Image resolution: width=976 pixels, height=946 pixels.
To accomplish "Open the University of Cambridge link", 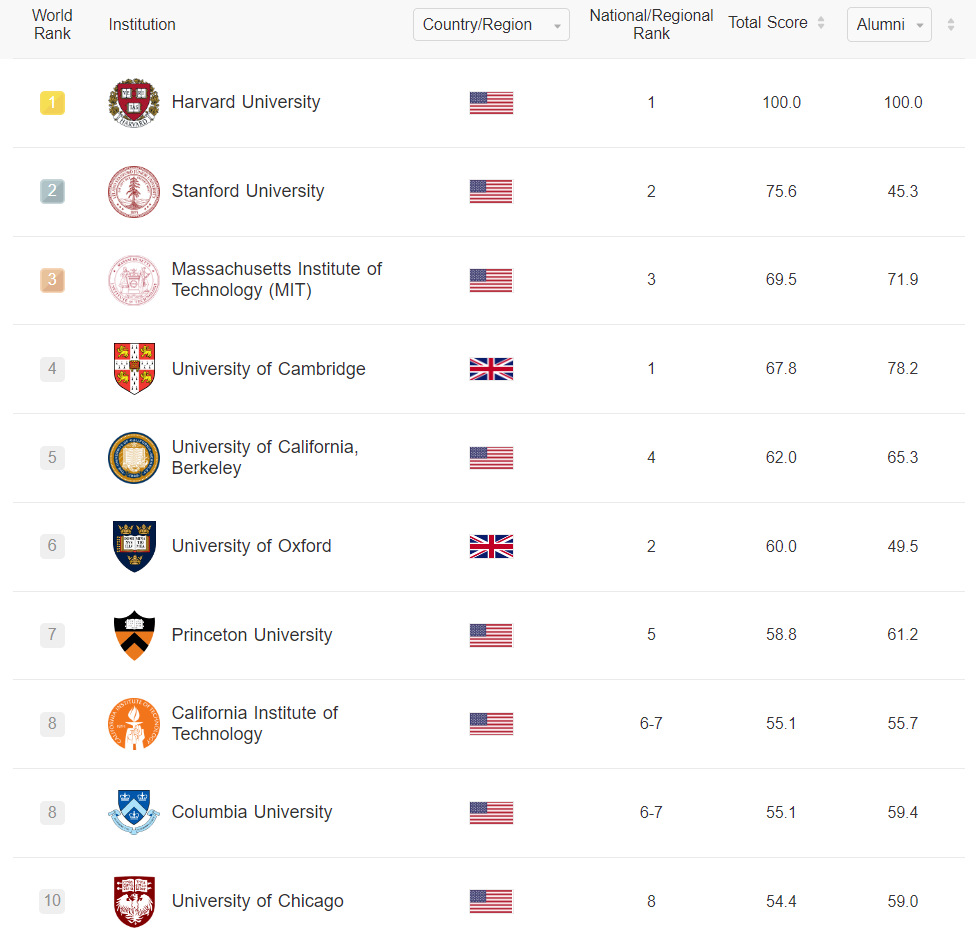I will [268, 369].
